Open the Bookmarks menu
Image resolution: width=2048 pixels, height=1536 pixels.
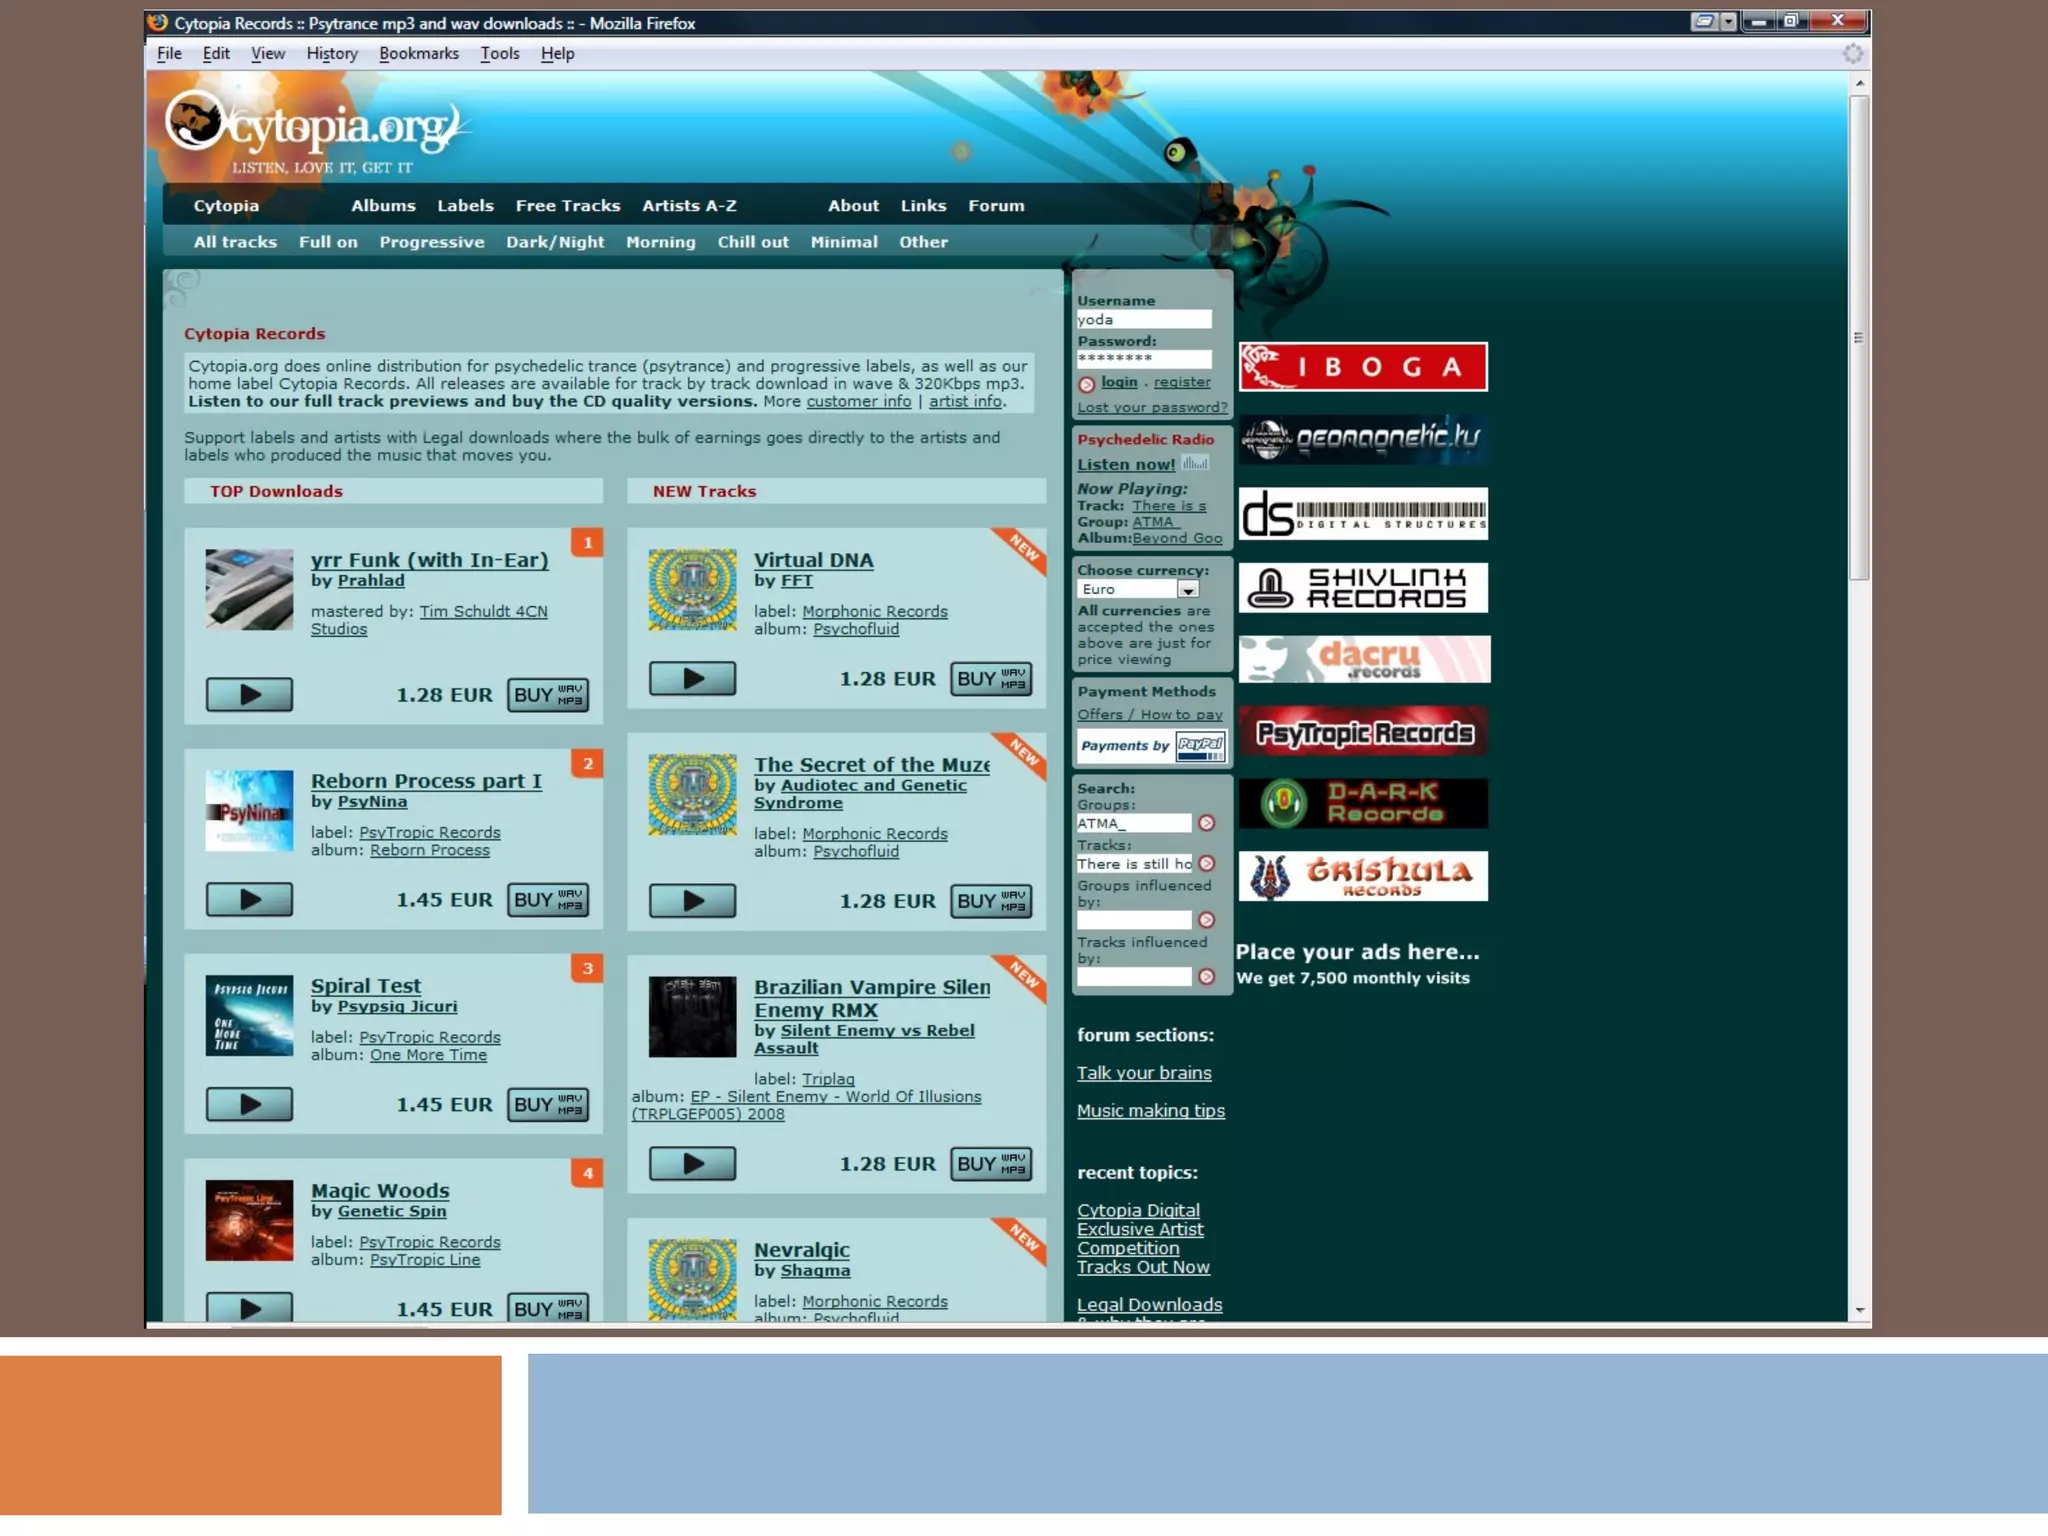(418, 53)
